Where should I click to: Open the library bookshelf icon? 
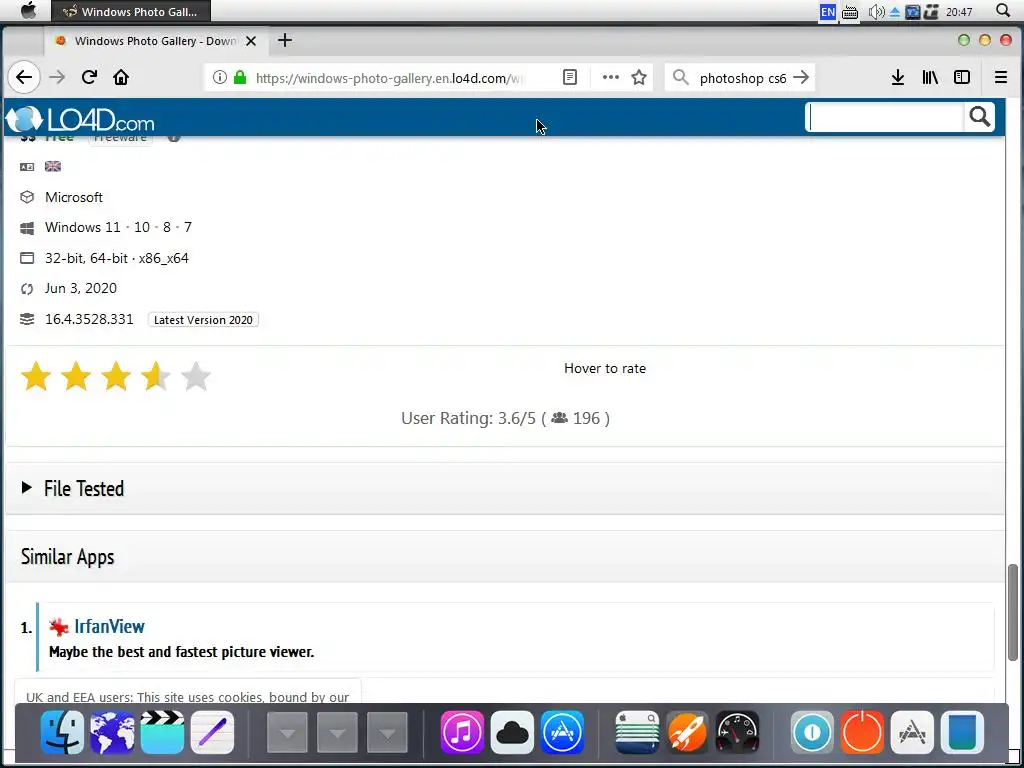[930, 78]
